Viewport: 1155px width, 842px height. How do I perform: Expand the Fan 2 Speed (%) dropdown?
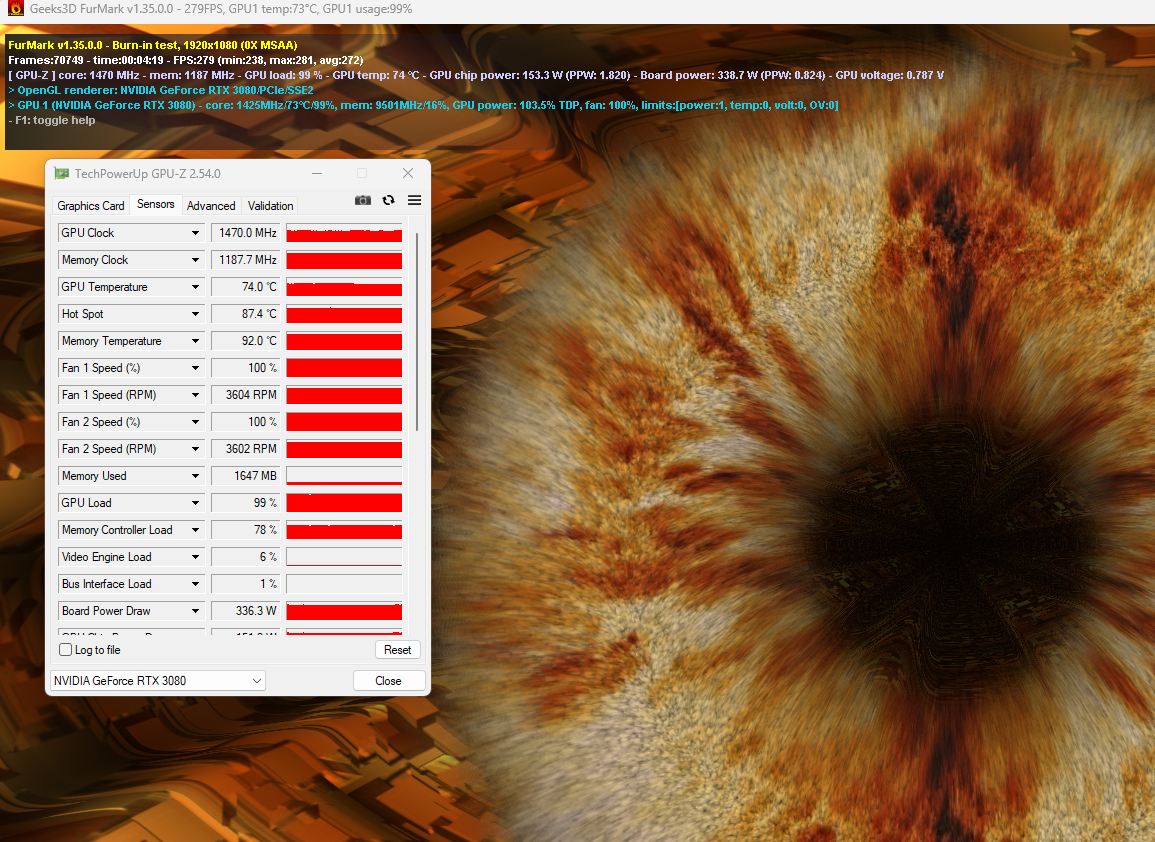195,422
